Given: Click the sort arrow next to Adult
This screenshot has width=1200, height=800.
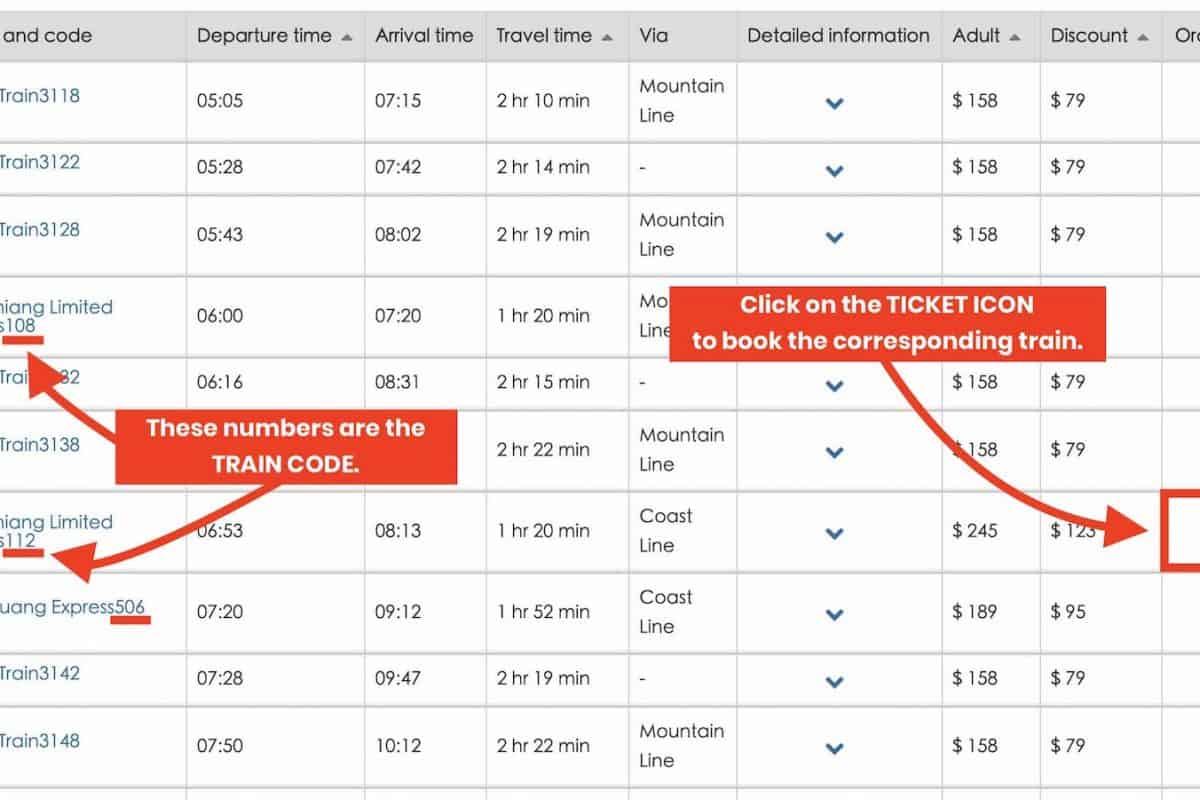Looking at the screenshot, I should [1015, 37].
